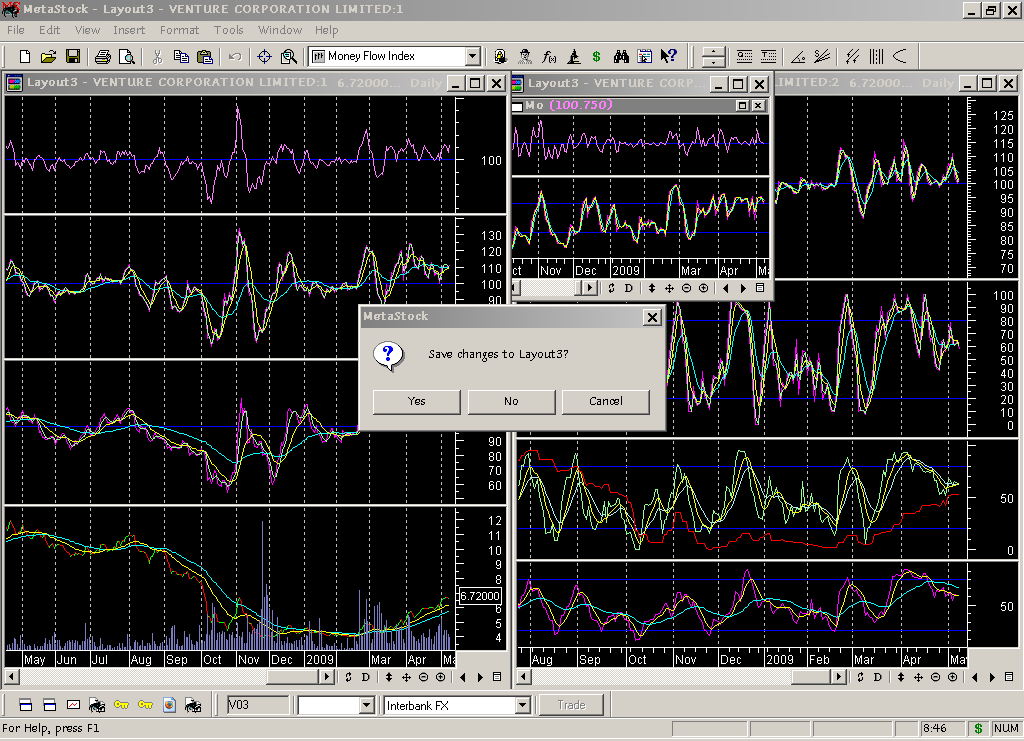Image resolution: width=1024 pixels, height=741 pixels.
Task: Click the Cut scissors icon
Action: 157,57
